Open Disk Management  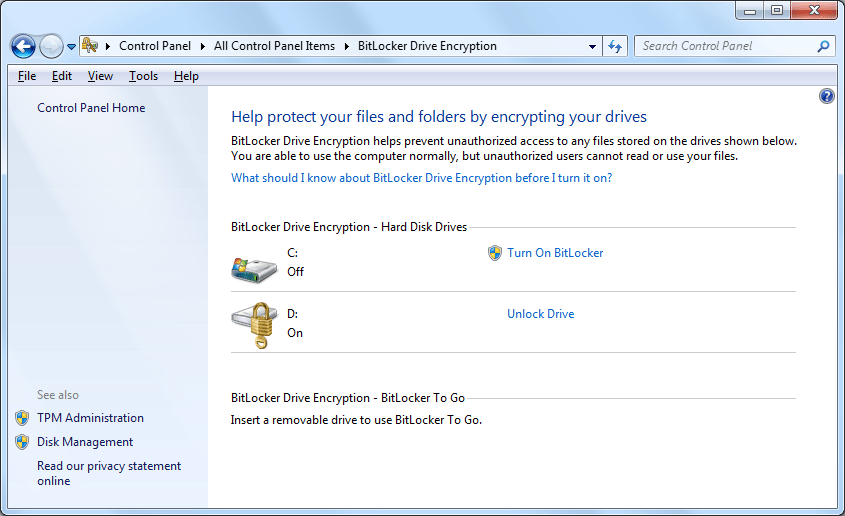click(x=85, y=442)
